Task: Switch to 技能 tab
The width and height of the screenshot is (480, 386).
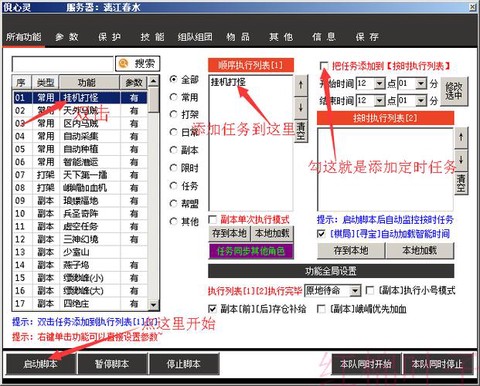Action: click(x=152, y=37)
